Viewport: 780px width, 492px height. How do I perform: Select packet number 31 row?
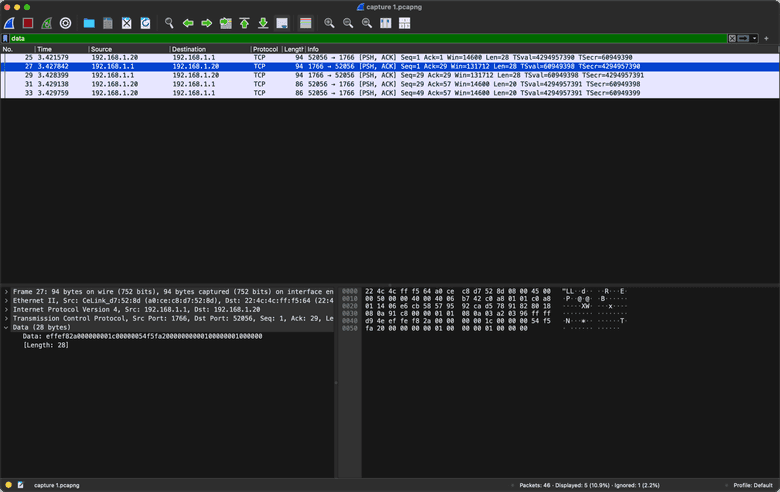390,85
